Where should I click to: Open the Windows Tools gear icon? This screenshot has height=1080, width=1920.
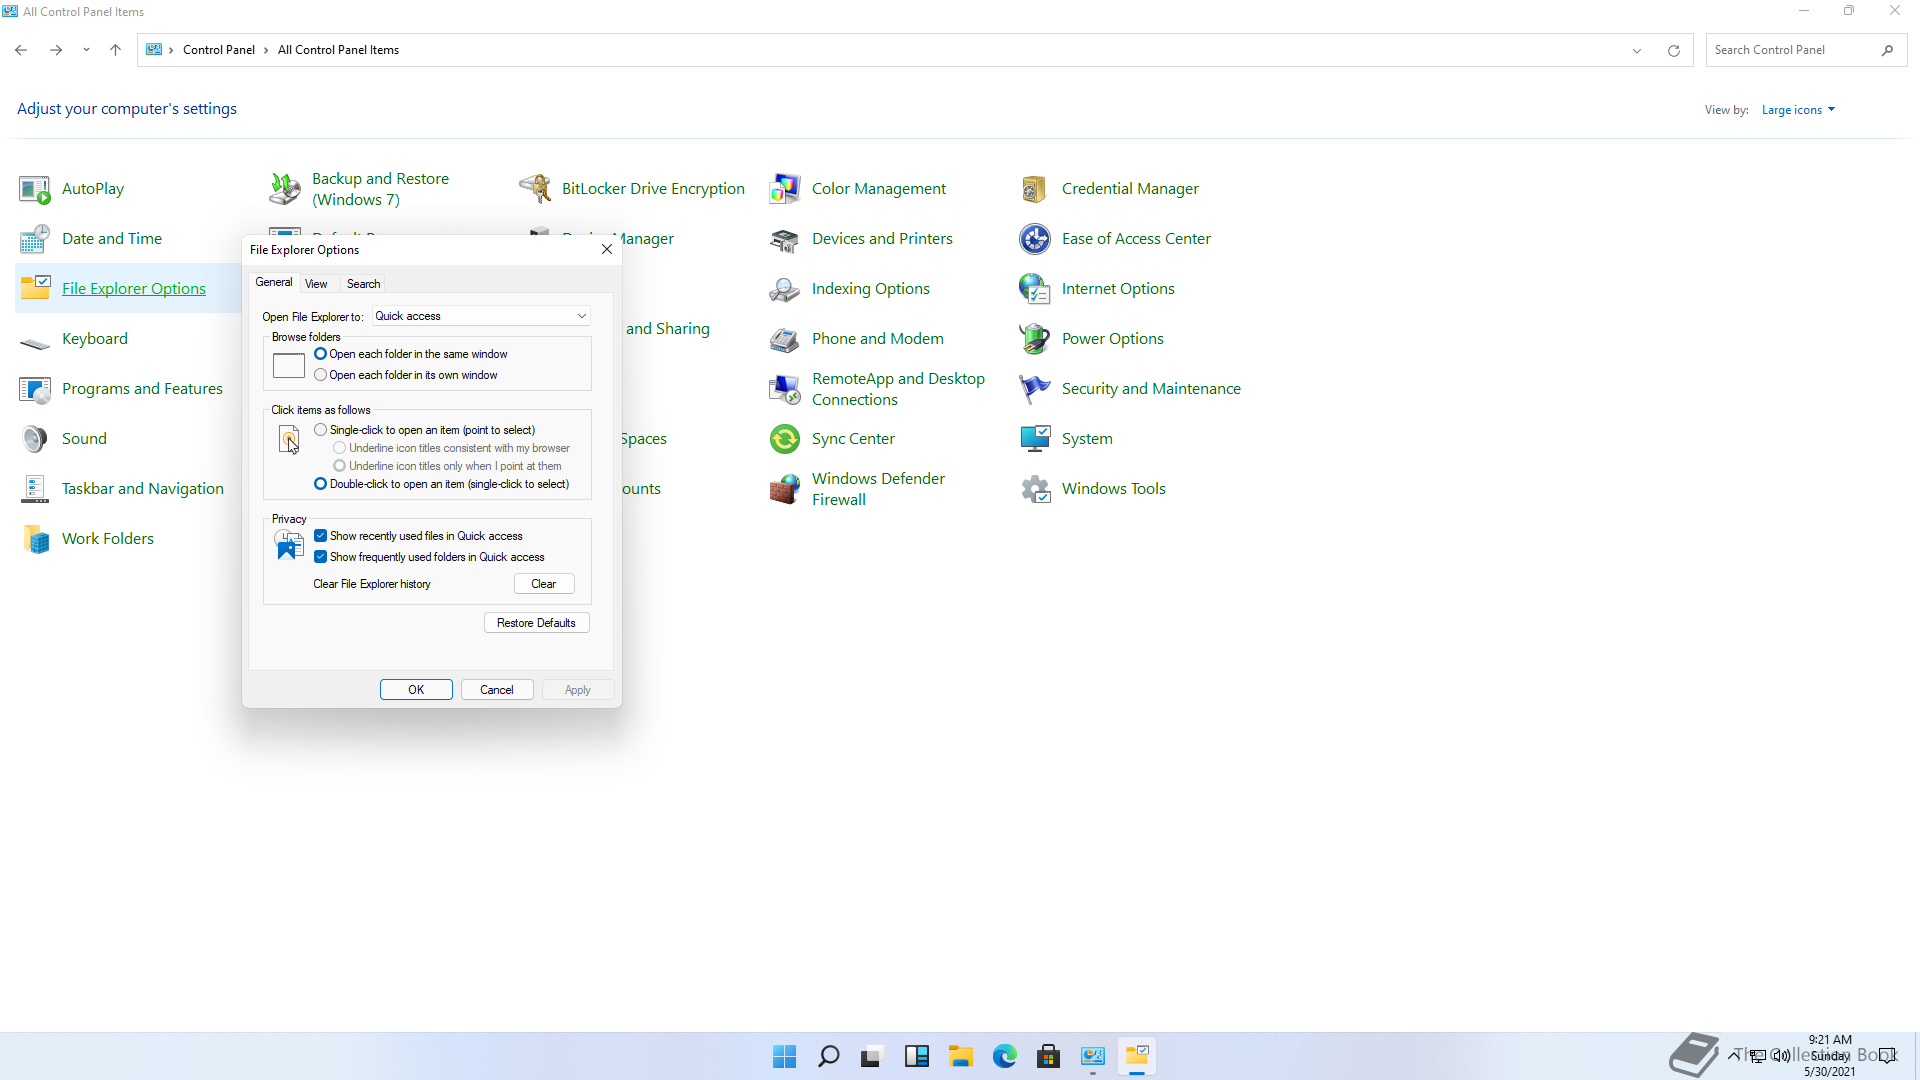(1035, 489)
